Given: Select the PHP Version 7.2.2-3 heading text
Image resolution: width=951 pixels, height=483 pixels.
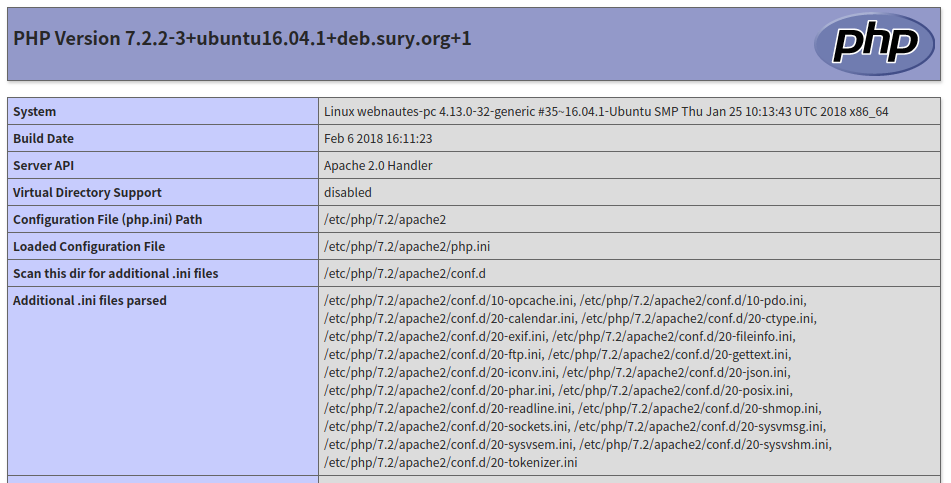Looking at the screenshot, I should pos(242,39).
